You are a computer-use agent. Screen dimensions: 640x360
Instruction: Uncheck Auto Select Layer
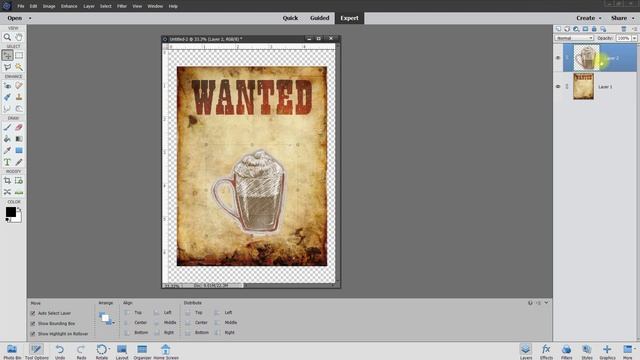33,313
